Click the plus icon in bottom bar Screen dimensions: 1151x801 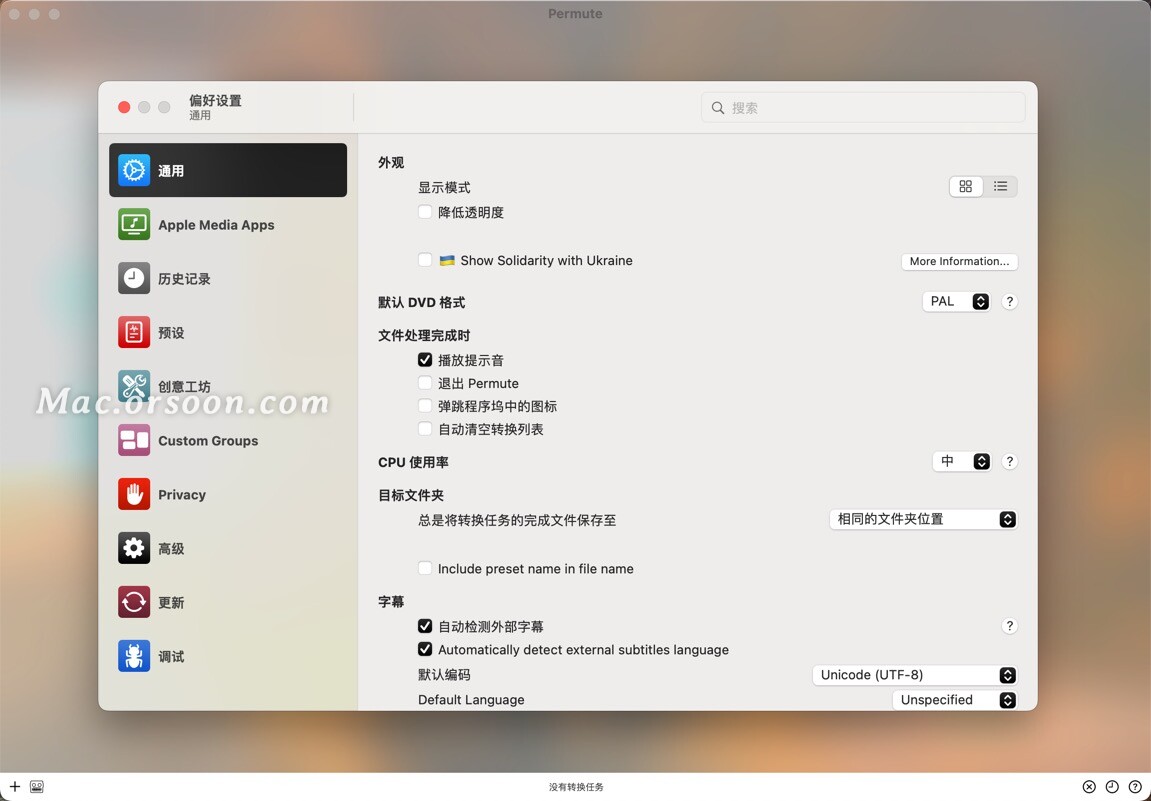[15, 786]
